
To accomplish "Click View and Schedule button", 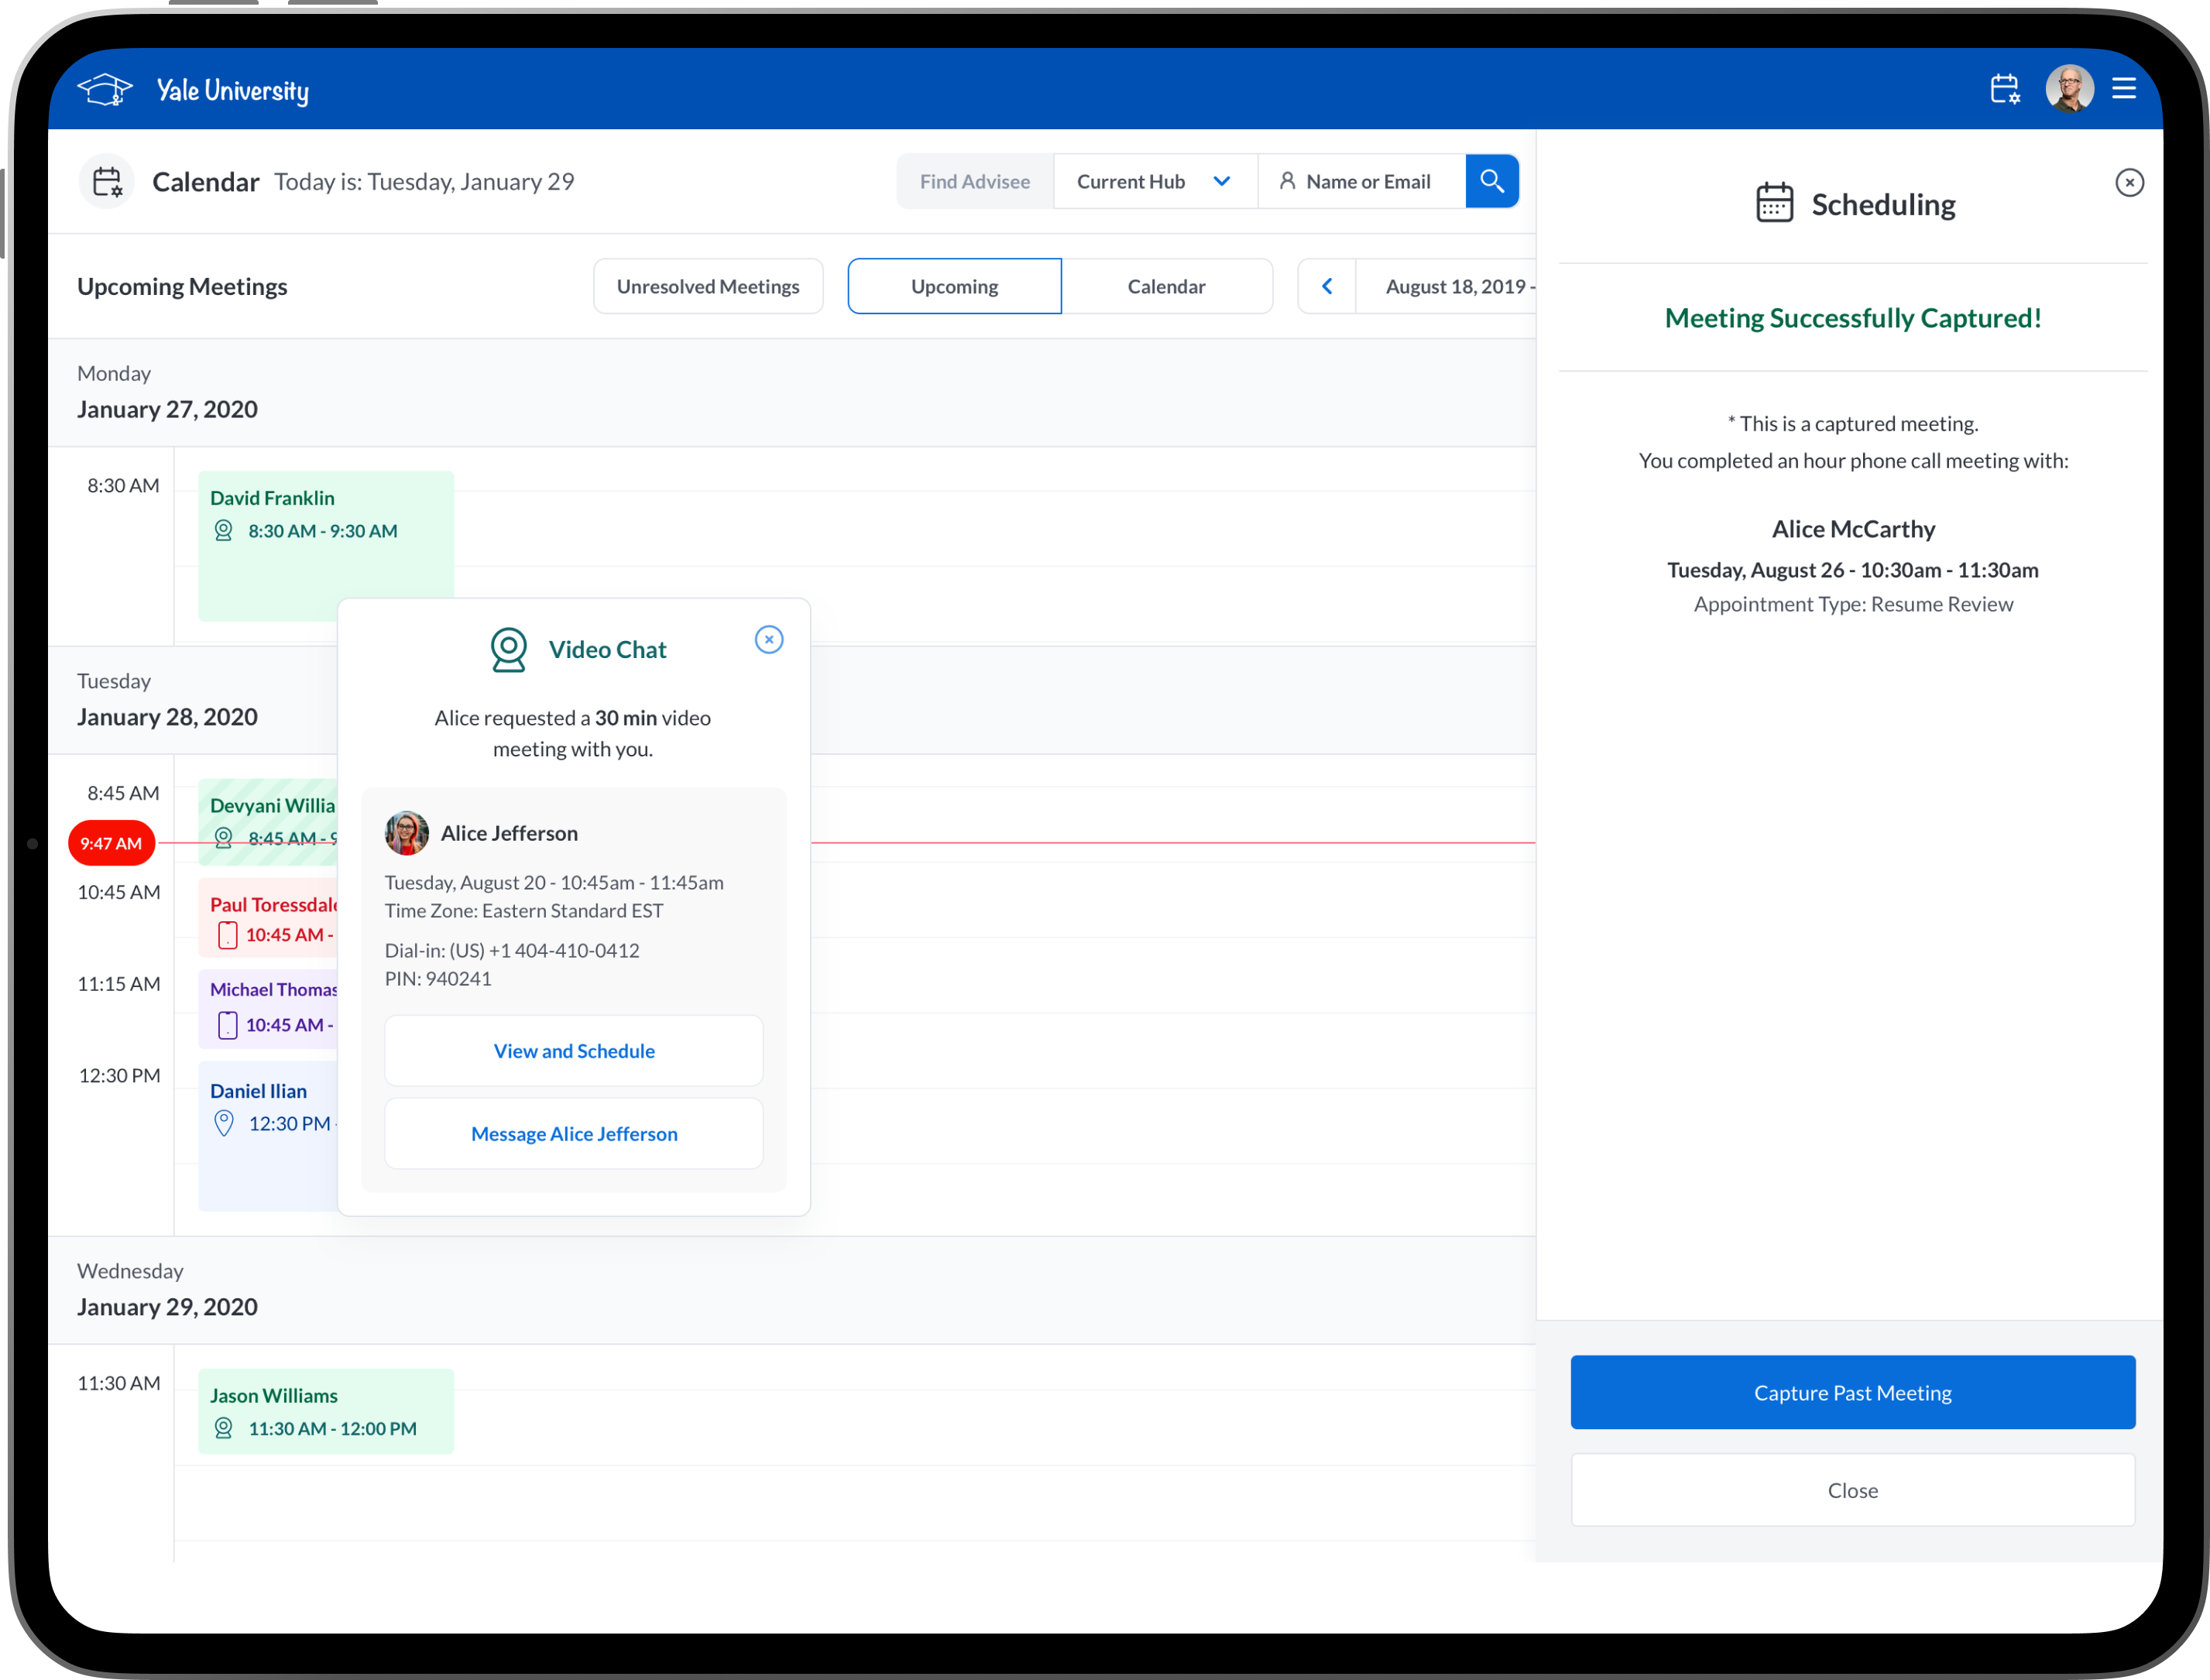I will pos(574,1051).
